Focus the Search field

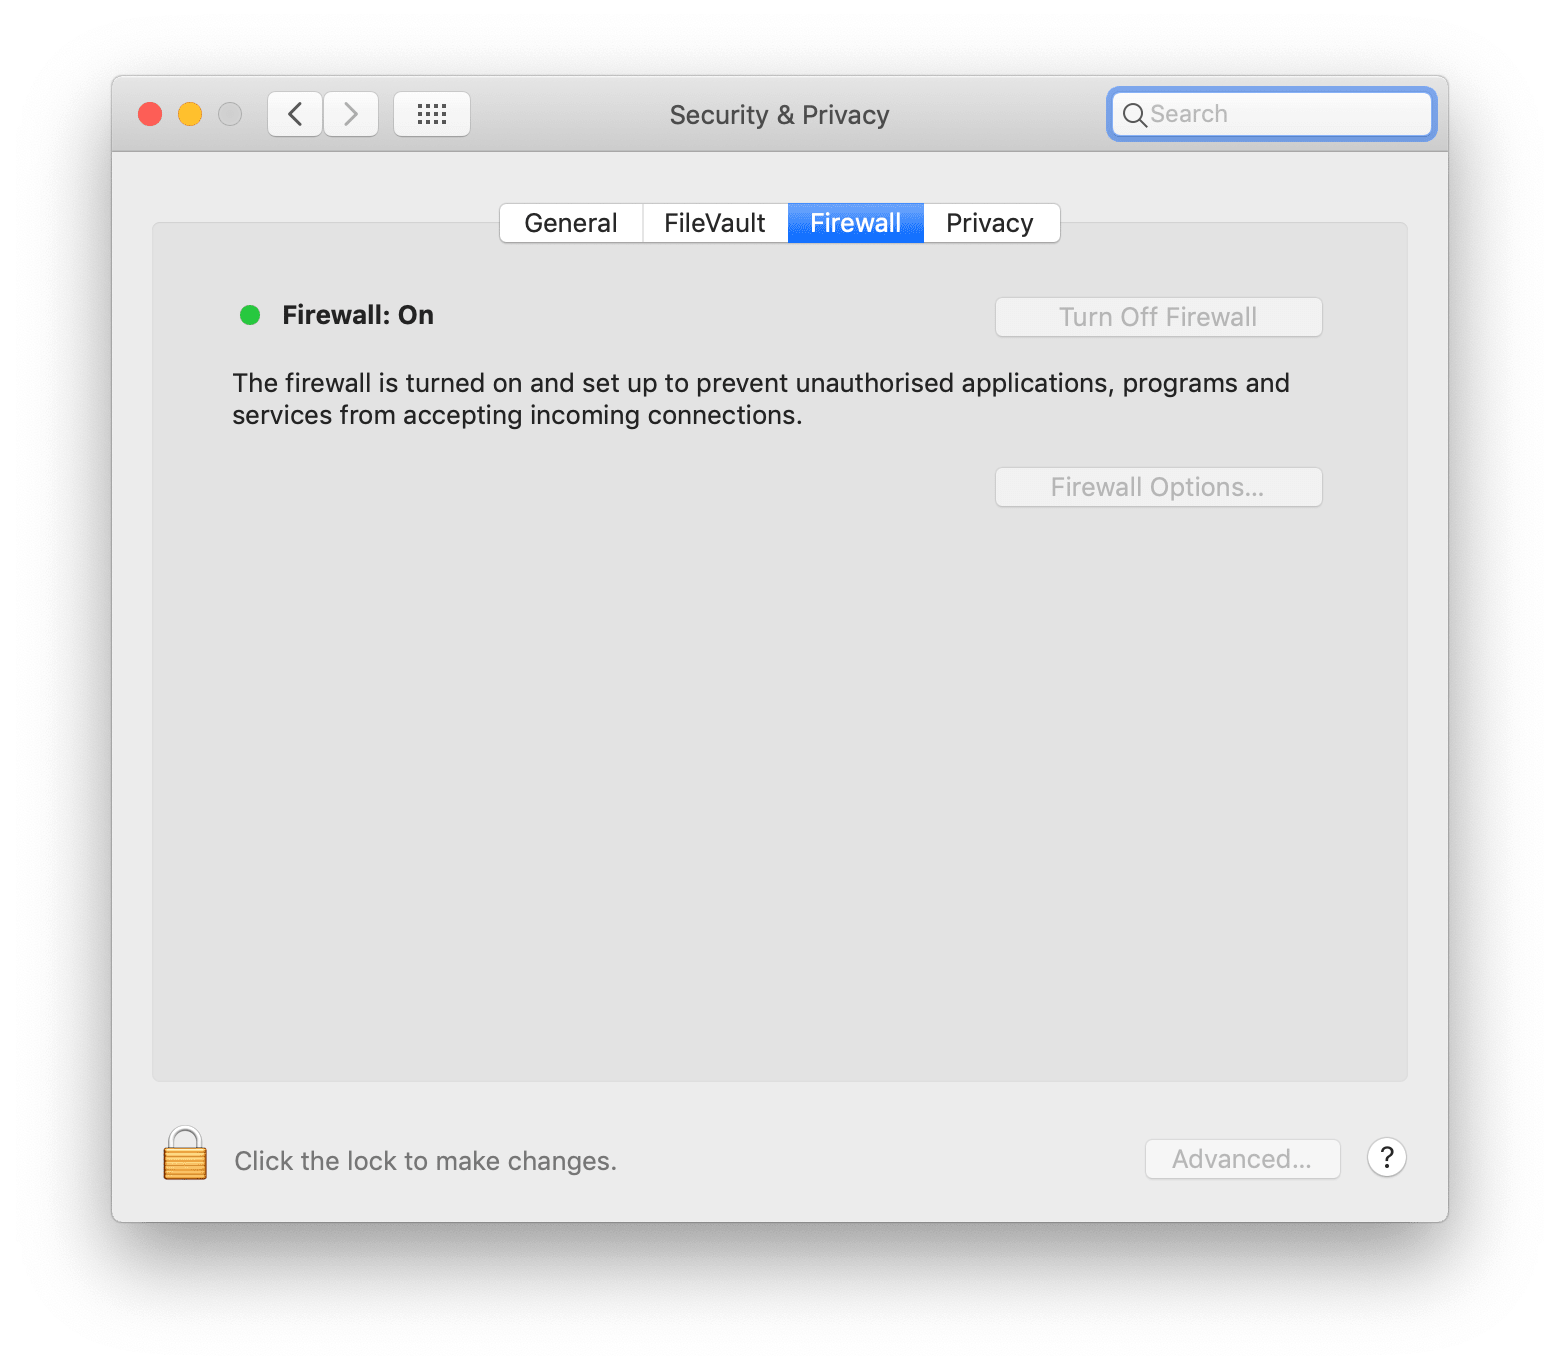1272,114
